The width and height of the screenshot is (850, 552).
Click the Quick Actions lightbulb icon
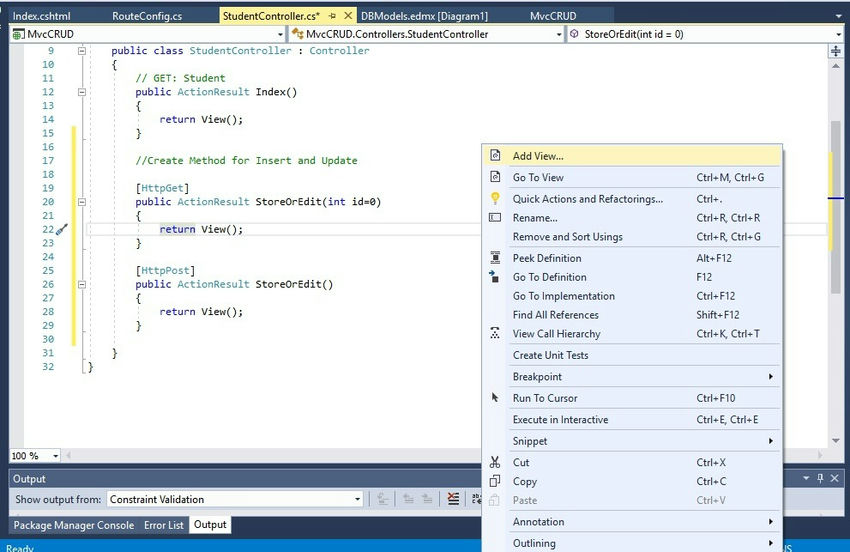point(495,199)
